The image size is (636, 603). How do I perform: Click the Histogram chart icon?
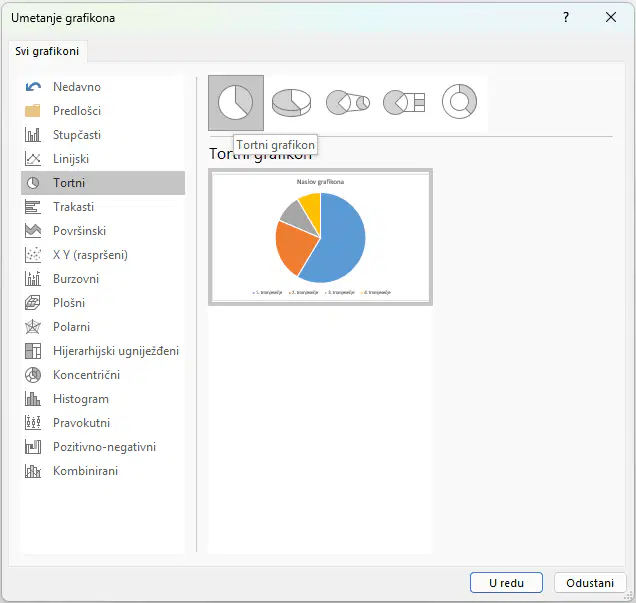[32, 399]
